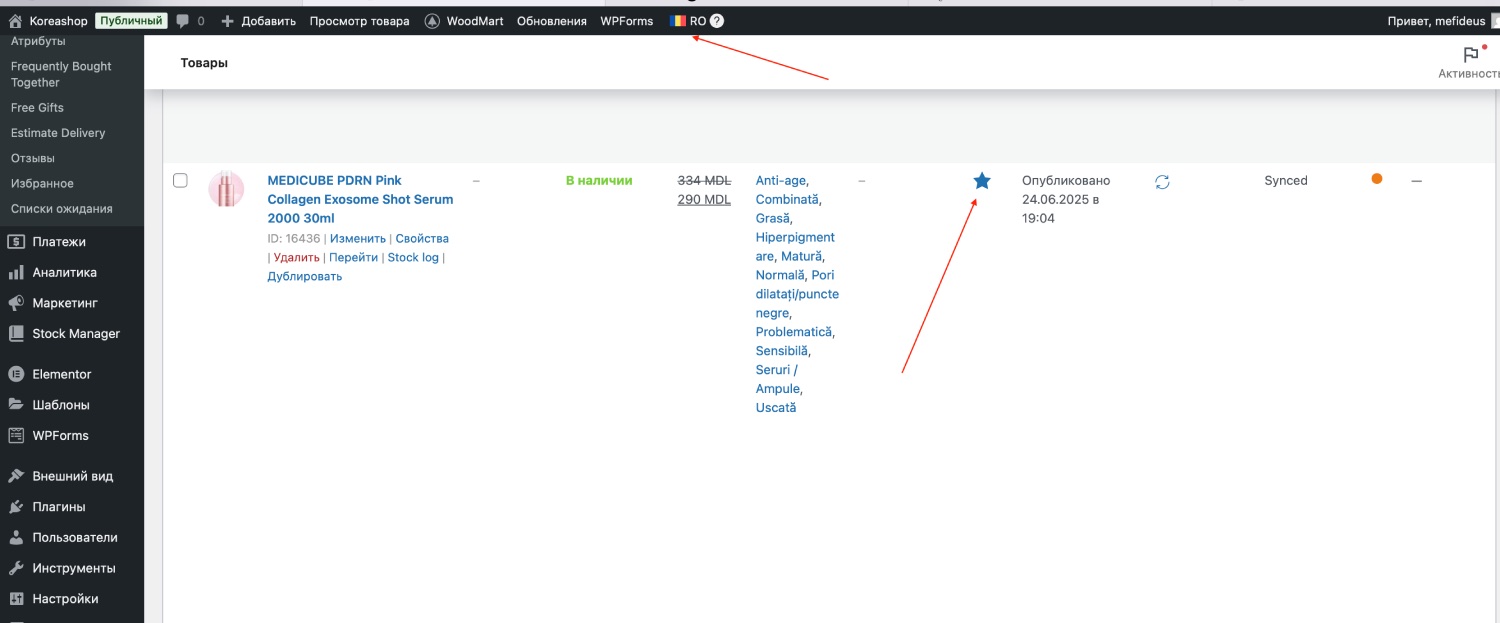This screenshot has height=623, width=1500.
Task: Click Просмотр товара in admin bar
Action: (x=359, y=21)
